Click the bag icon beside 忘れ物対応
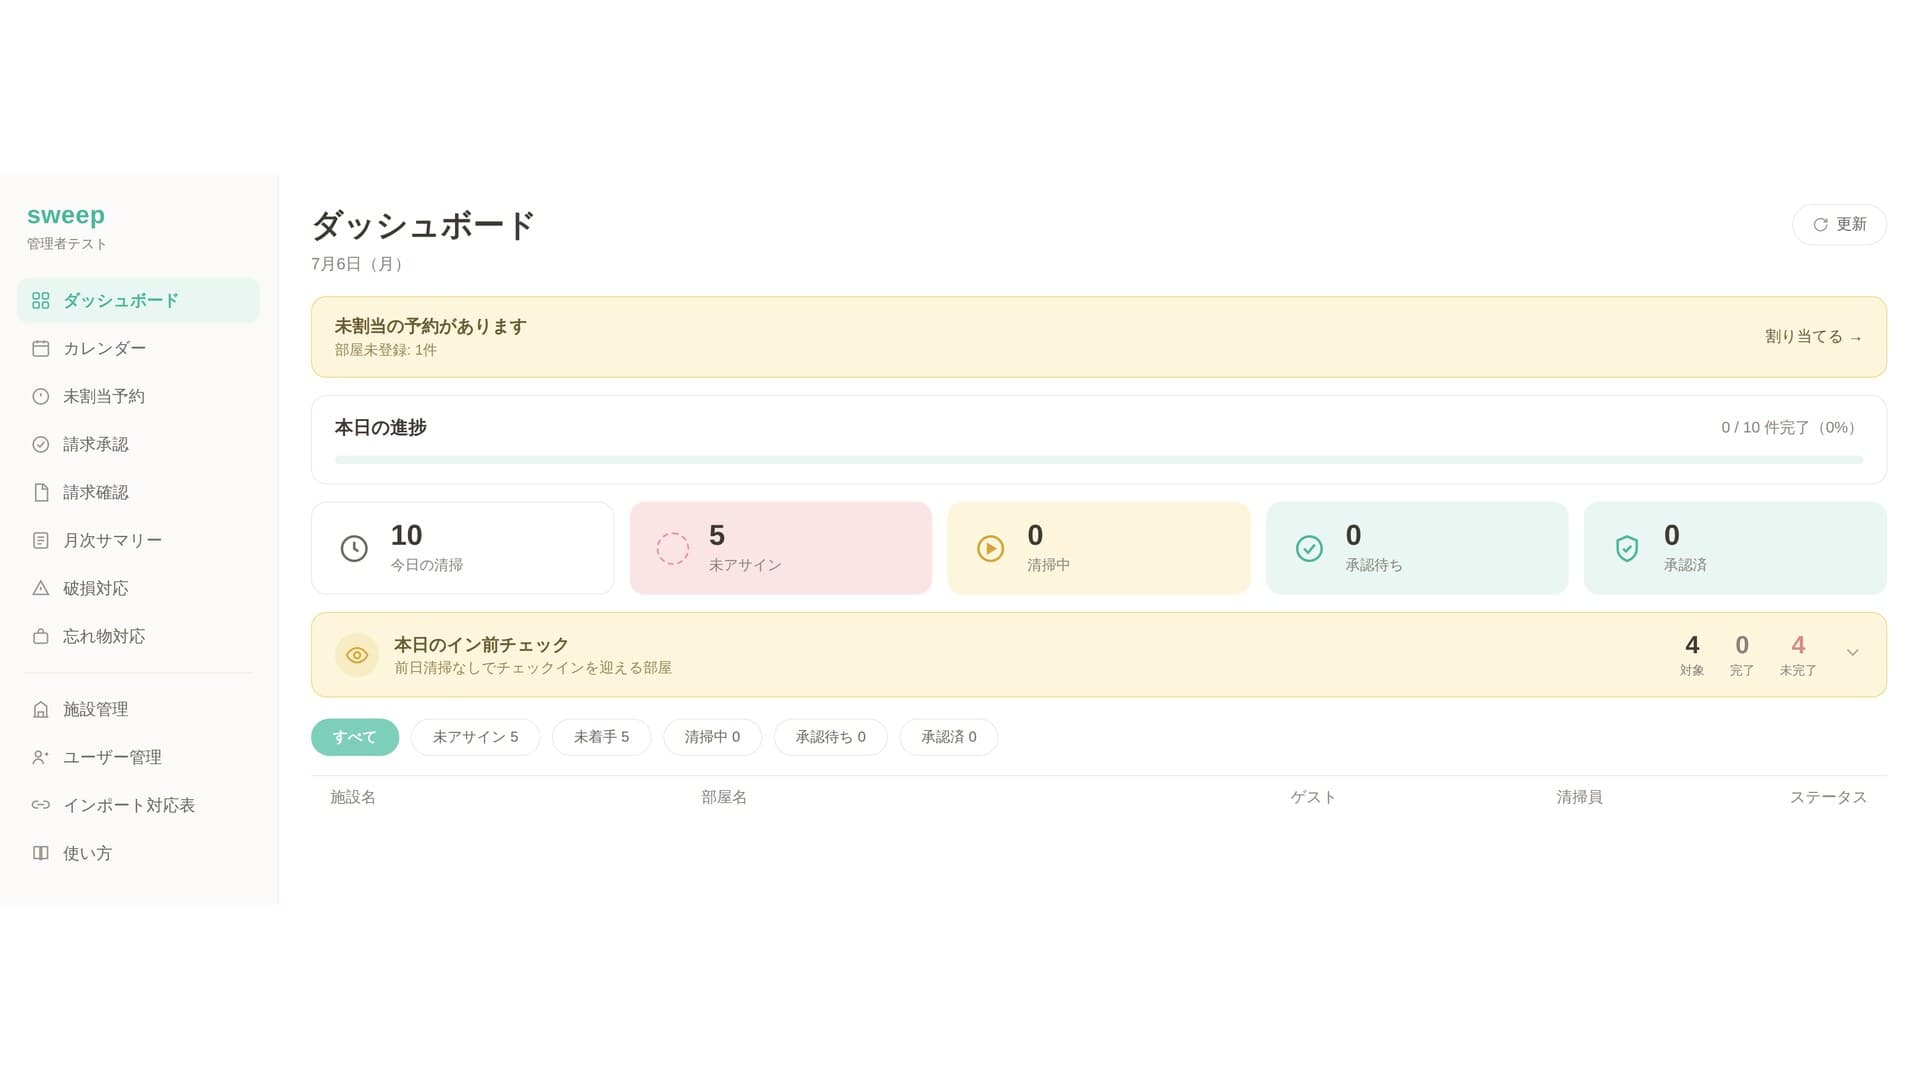Viewport: 1920px width, 1080px height. coord(40,636)
